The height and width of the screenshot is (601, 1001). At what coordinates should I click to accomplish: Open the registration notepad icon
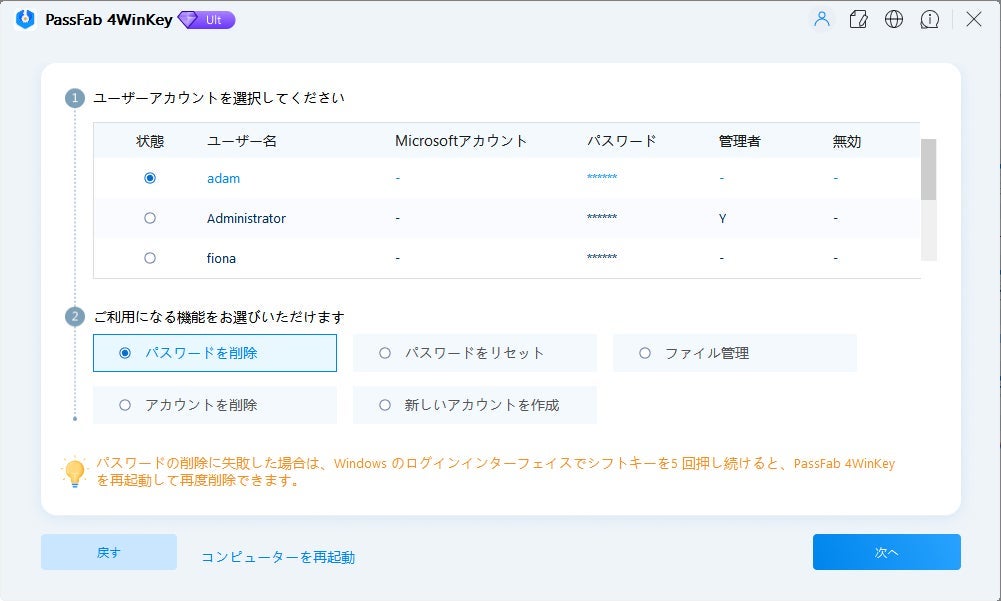click(858, 20)
